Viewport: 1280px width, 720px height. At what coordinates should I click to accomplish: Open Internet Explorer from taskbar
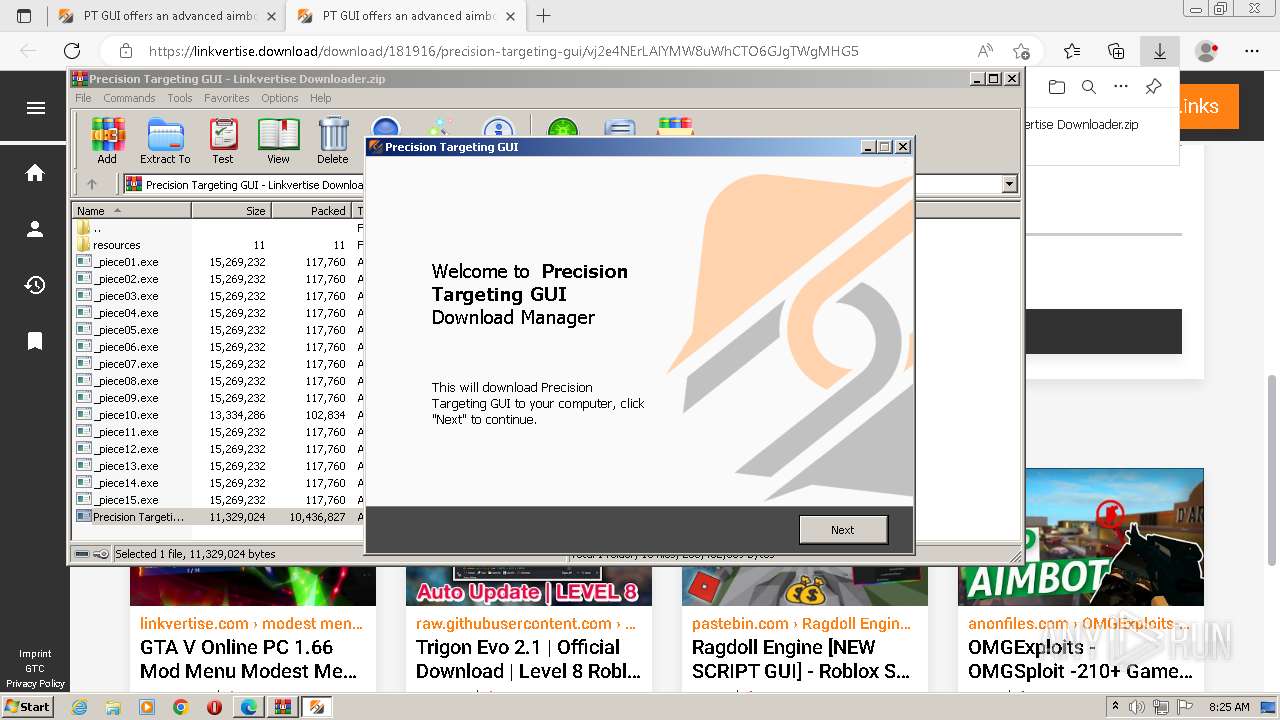pos(79,707)
